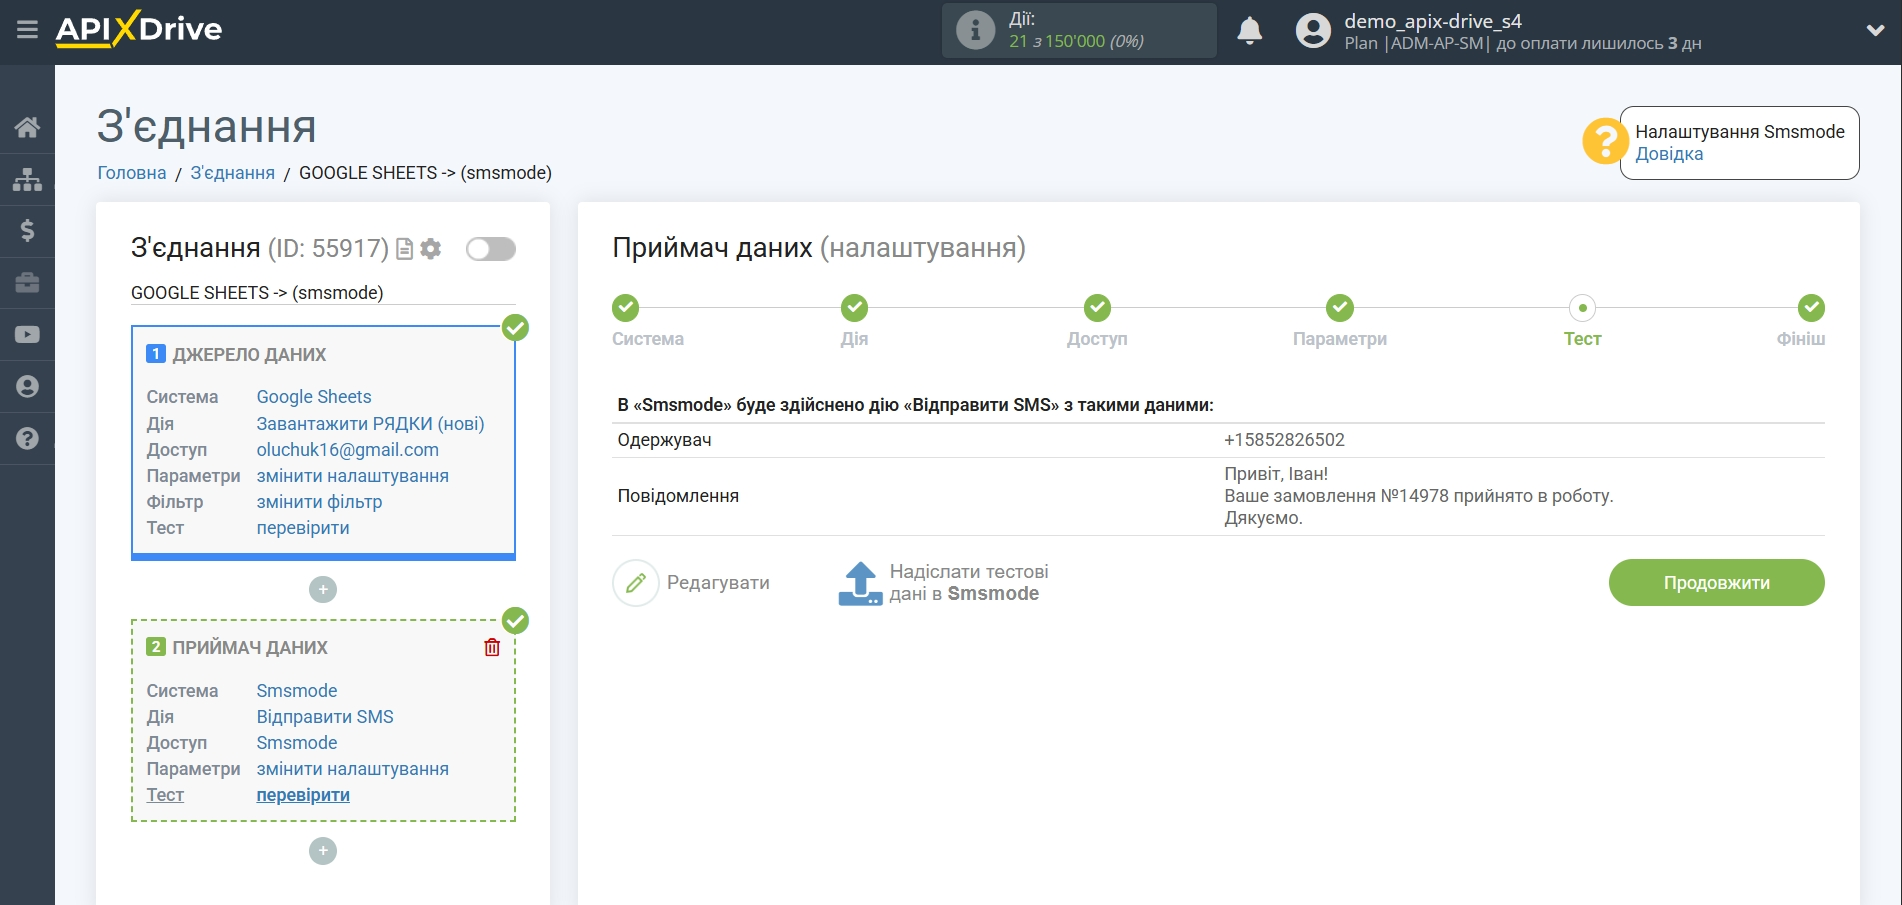Add step below data source block

322,590
